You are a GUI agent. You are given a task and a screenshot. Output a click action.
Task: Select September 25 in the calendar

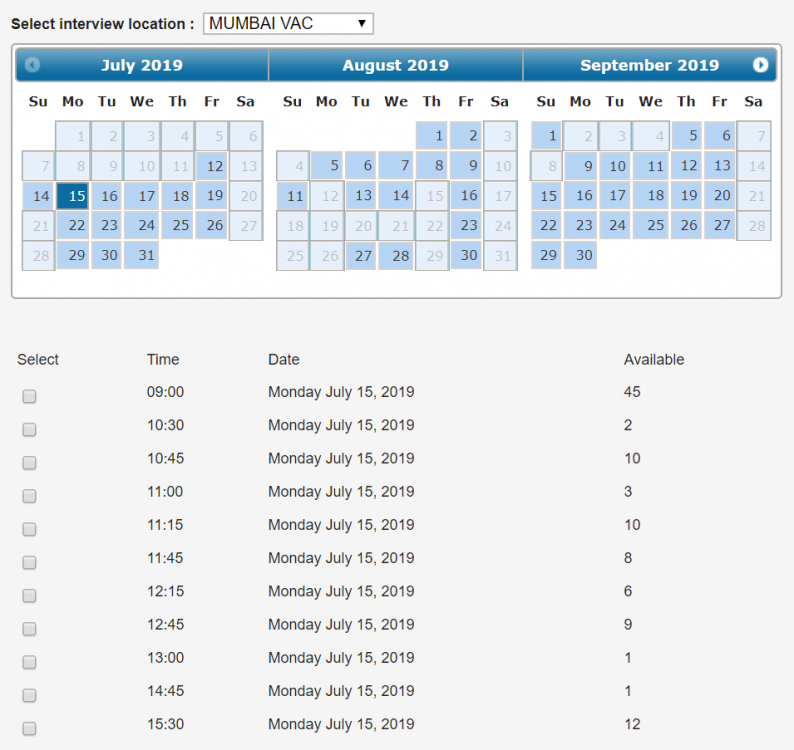point(651,226)
